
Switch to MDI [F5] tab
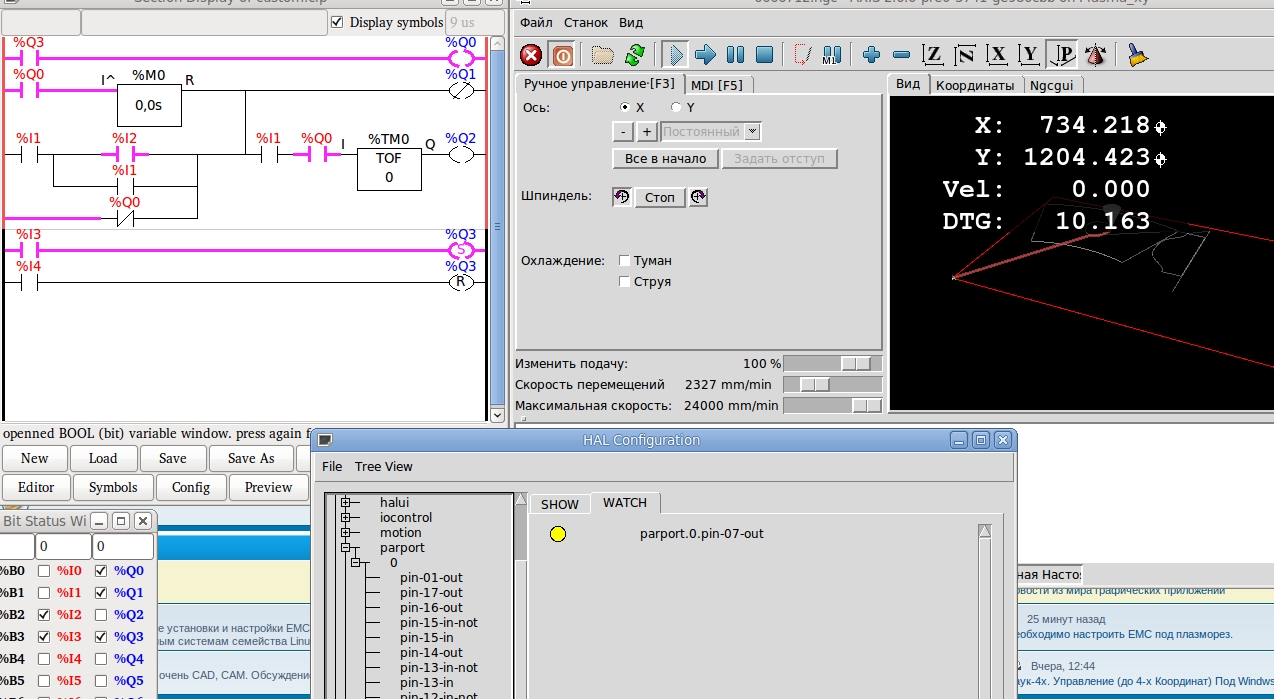pyautogui.click(x=718, y=85)
